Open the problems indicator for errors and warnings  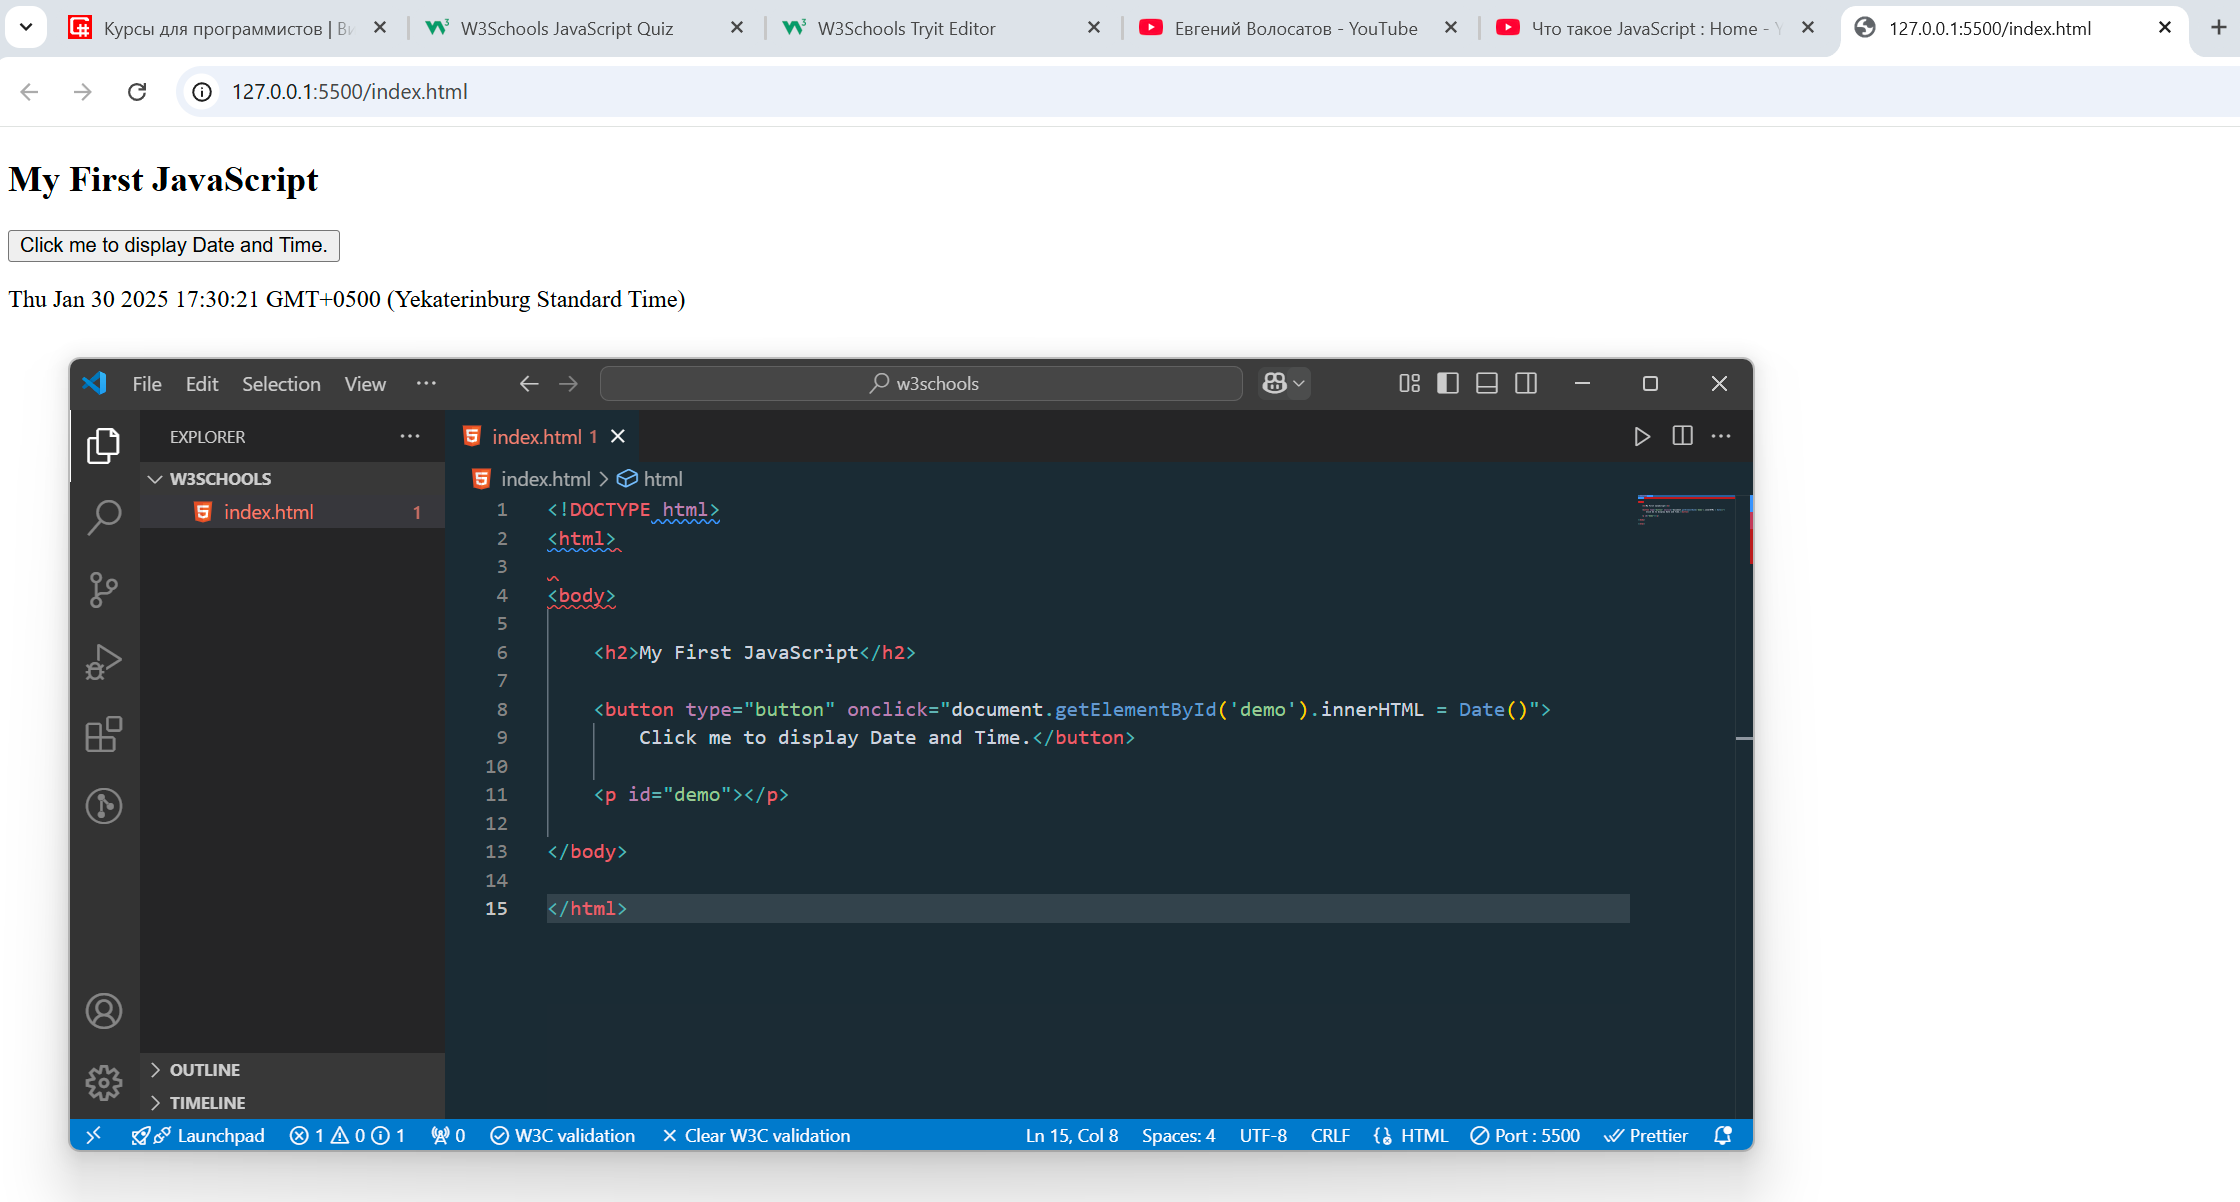[x=347, y=1135]
